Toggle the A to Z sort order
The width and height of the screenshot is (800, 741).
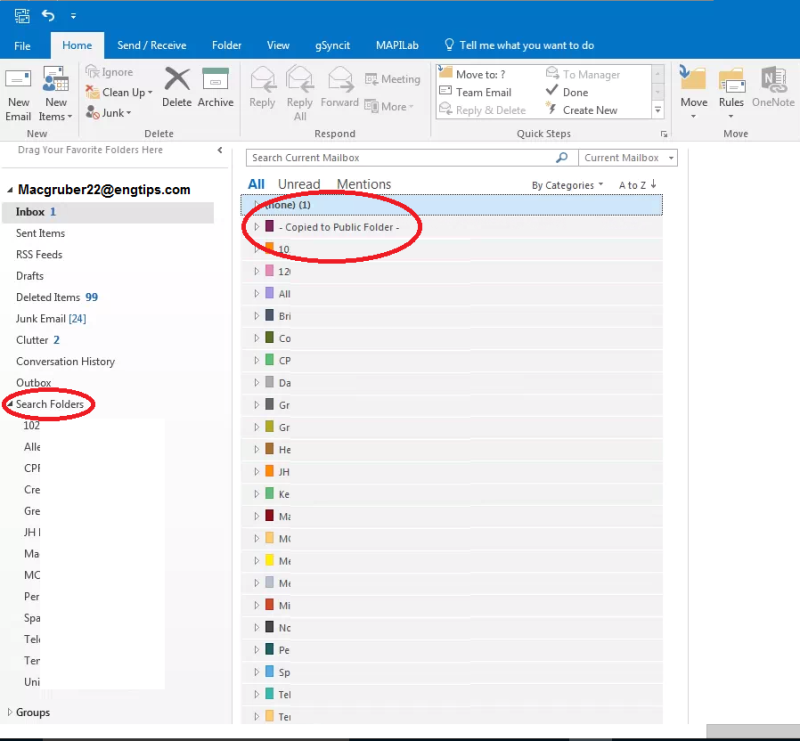pyautogui.click(x=637, y=185)
